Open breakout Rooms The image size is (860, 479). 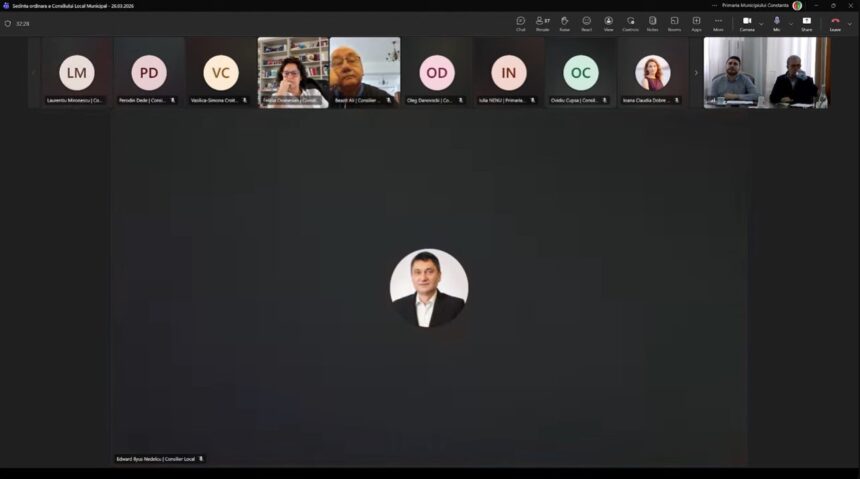coord(674,23)
